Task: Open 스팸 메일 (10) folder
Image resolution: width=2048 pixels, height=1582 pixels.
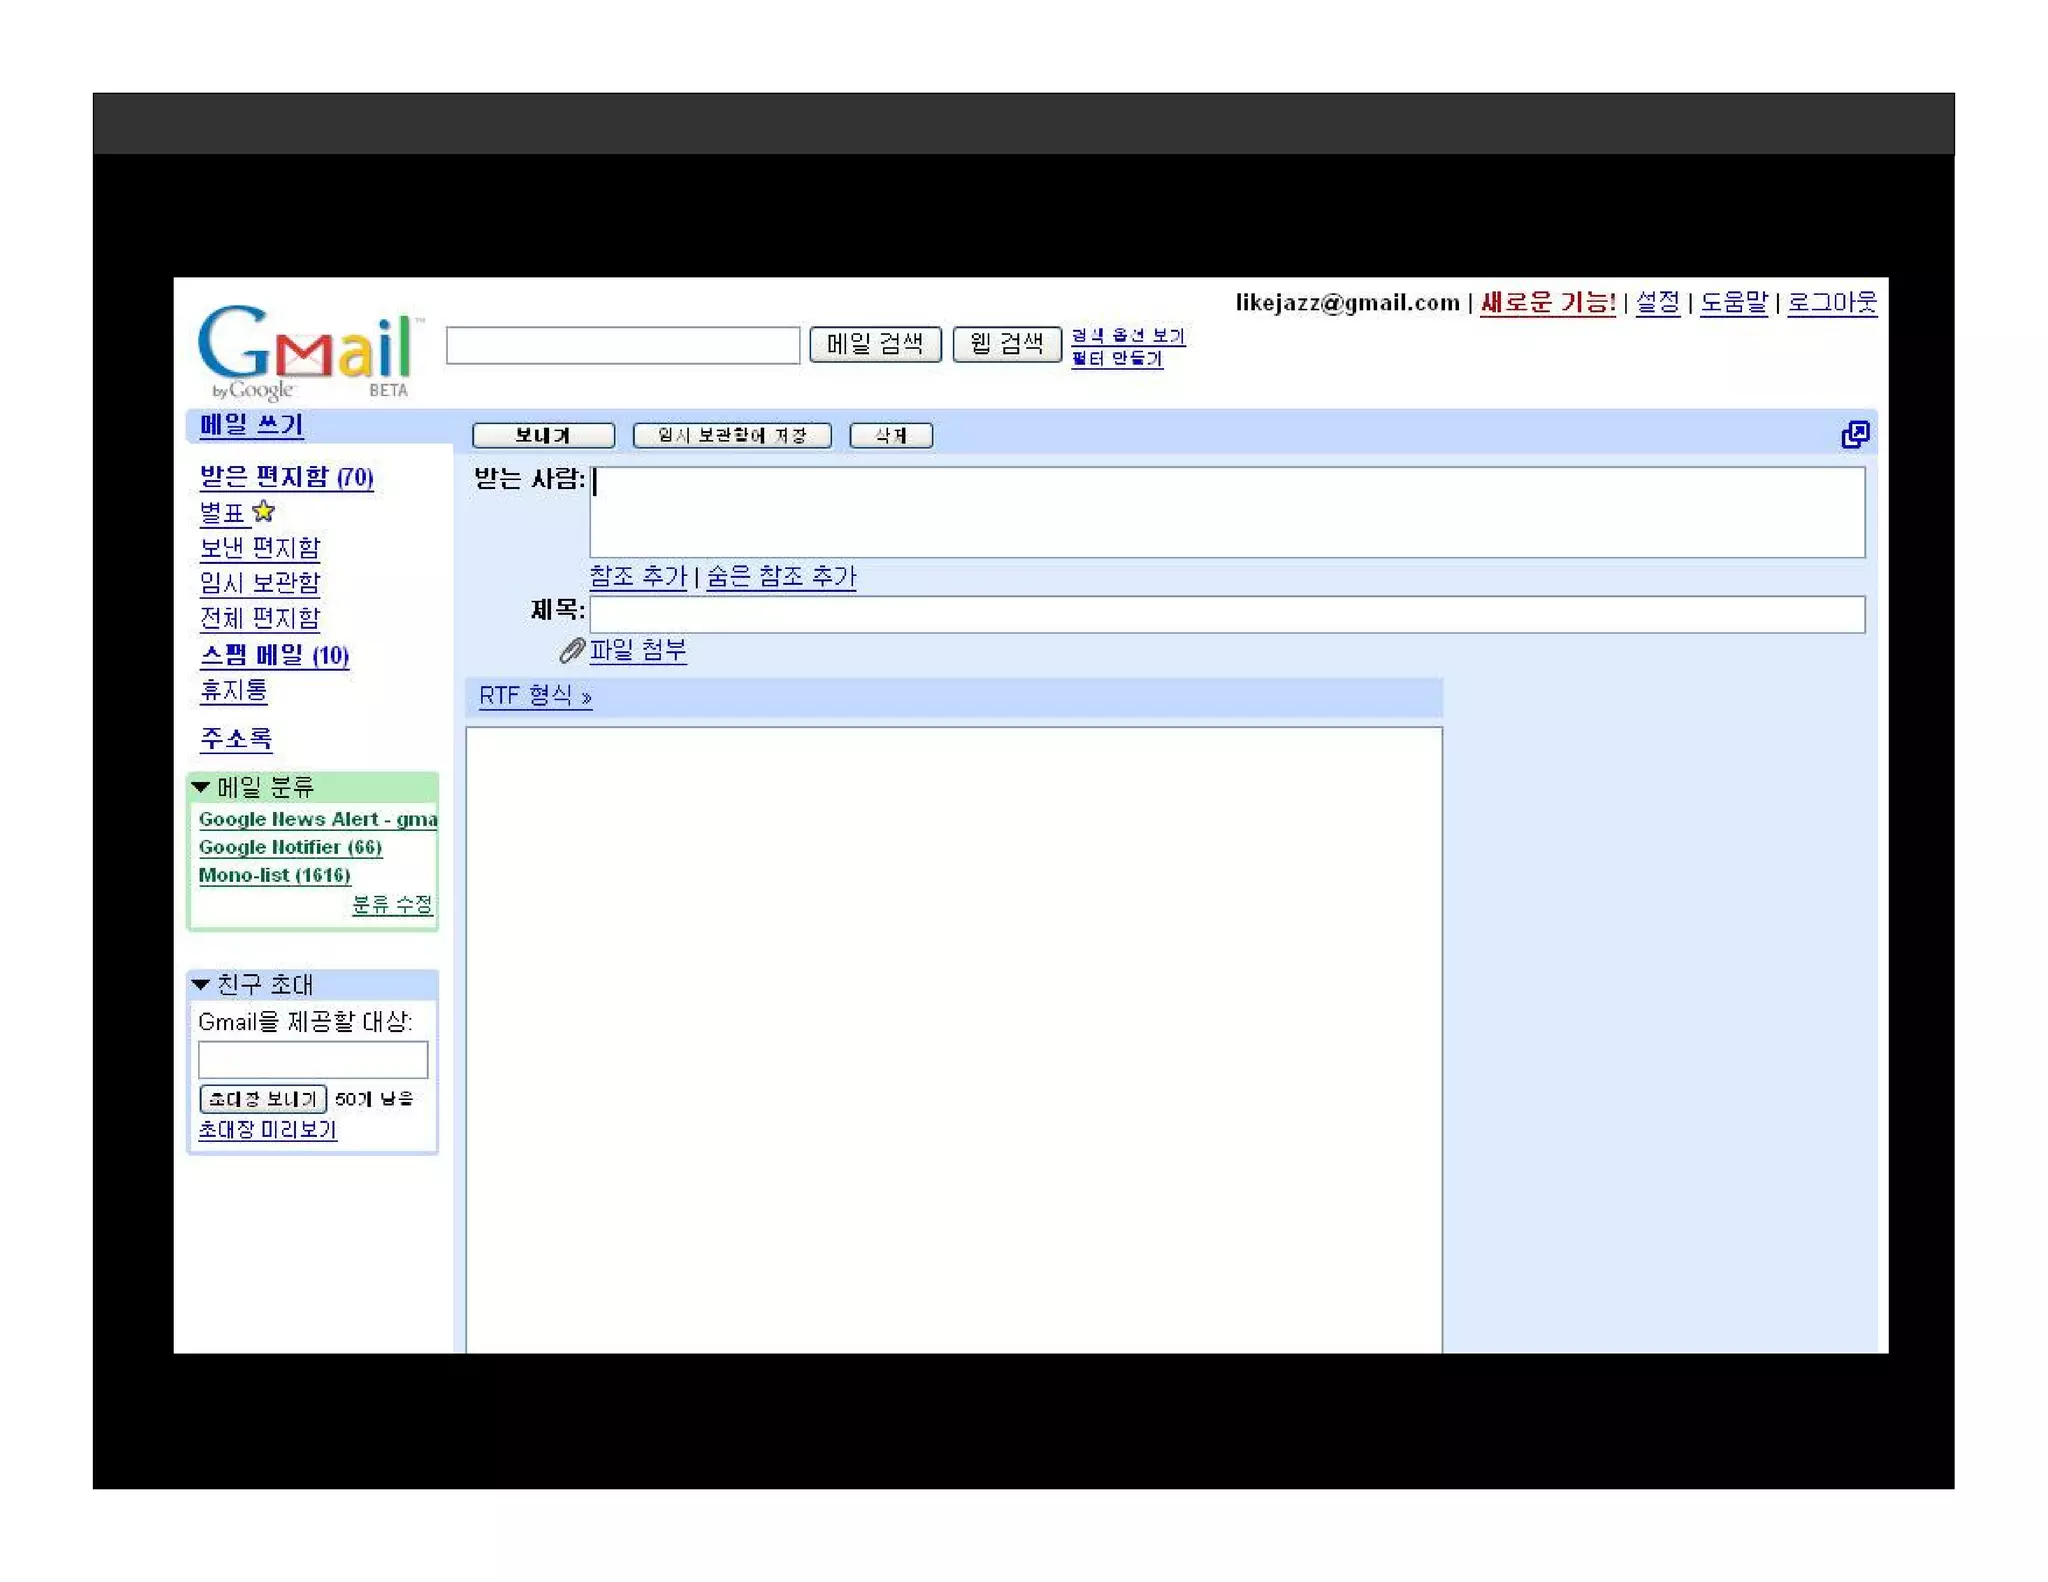Action: pyautogui.click(x=274, y=656)
